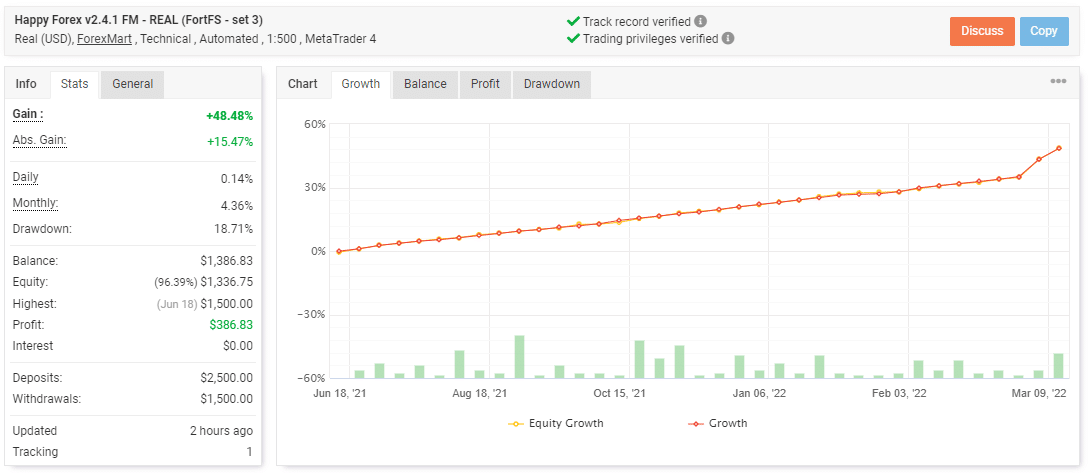Image resolution: width=1089 pixels, height=473 pixels.
Task: Click the $2,500.00 deposits value
Action: 226,378
